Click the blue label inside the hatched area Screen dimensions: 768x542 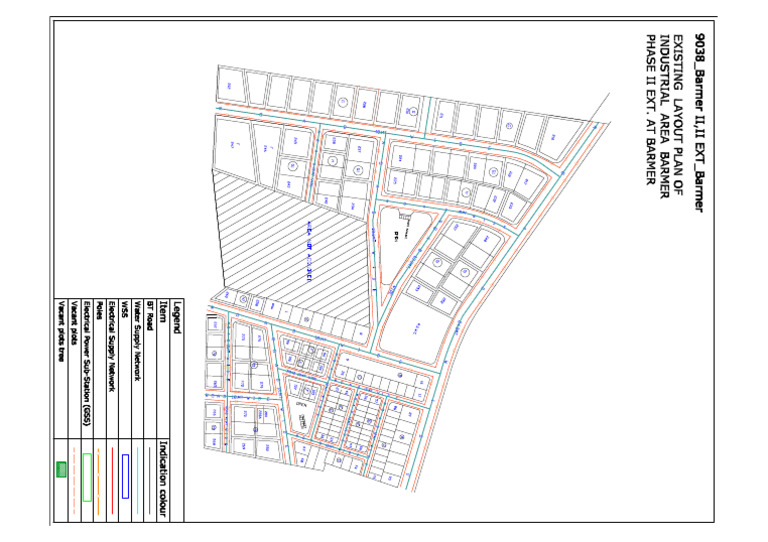click(x=309, y=253)
